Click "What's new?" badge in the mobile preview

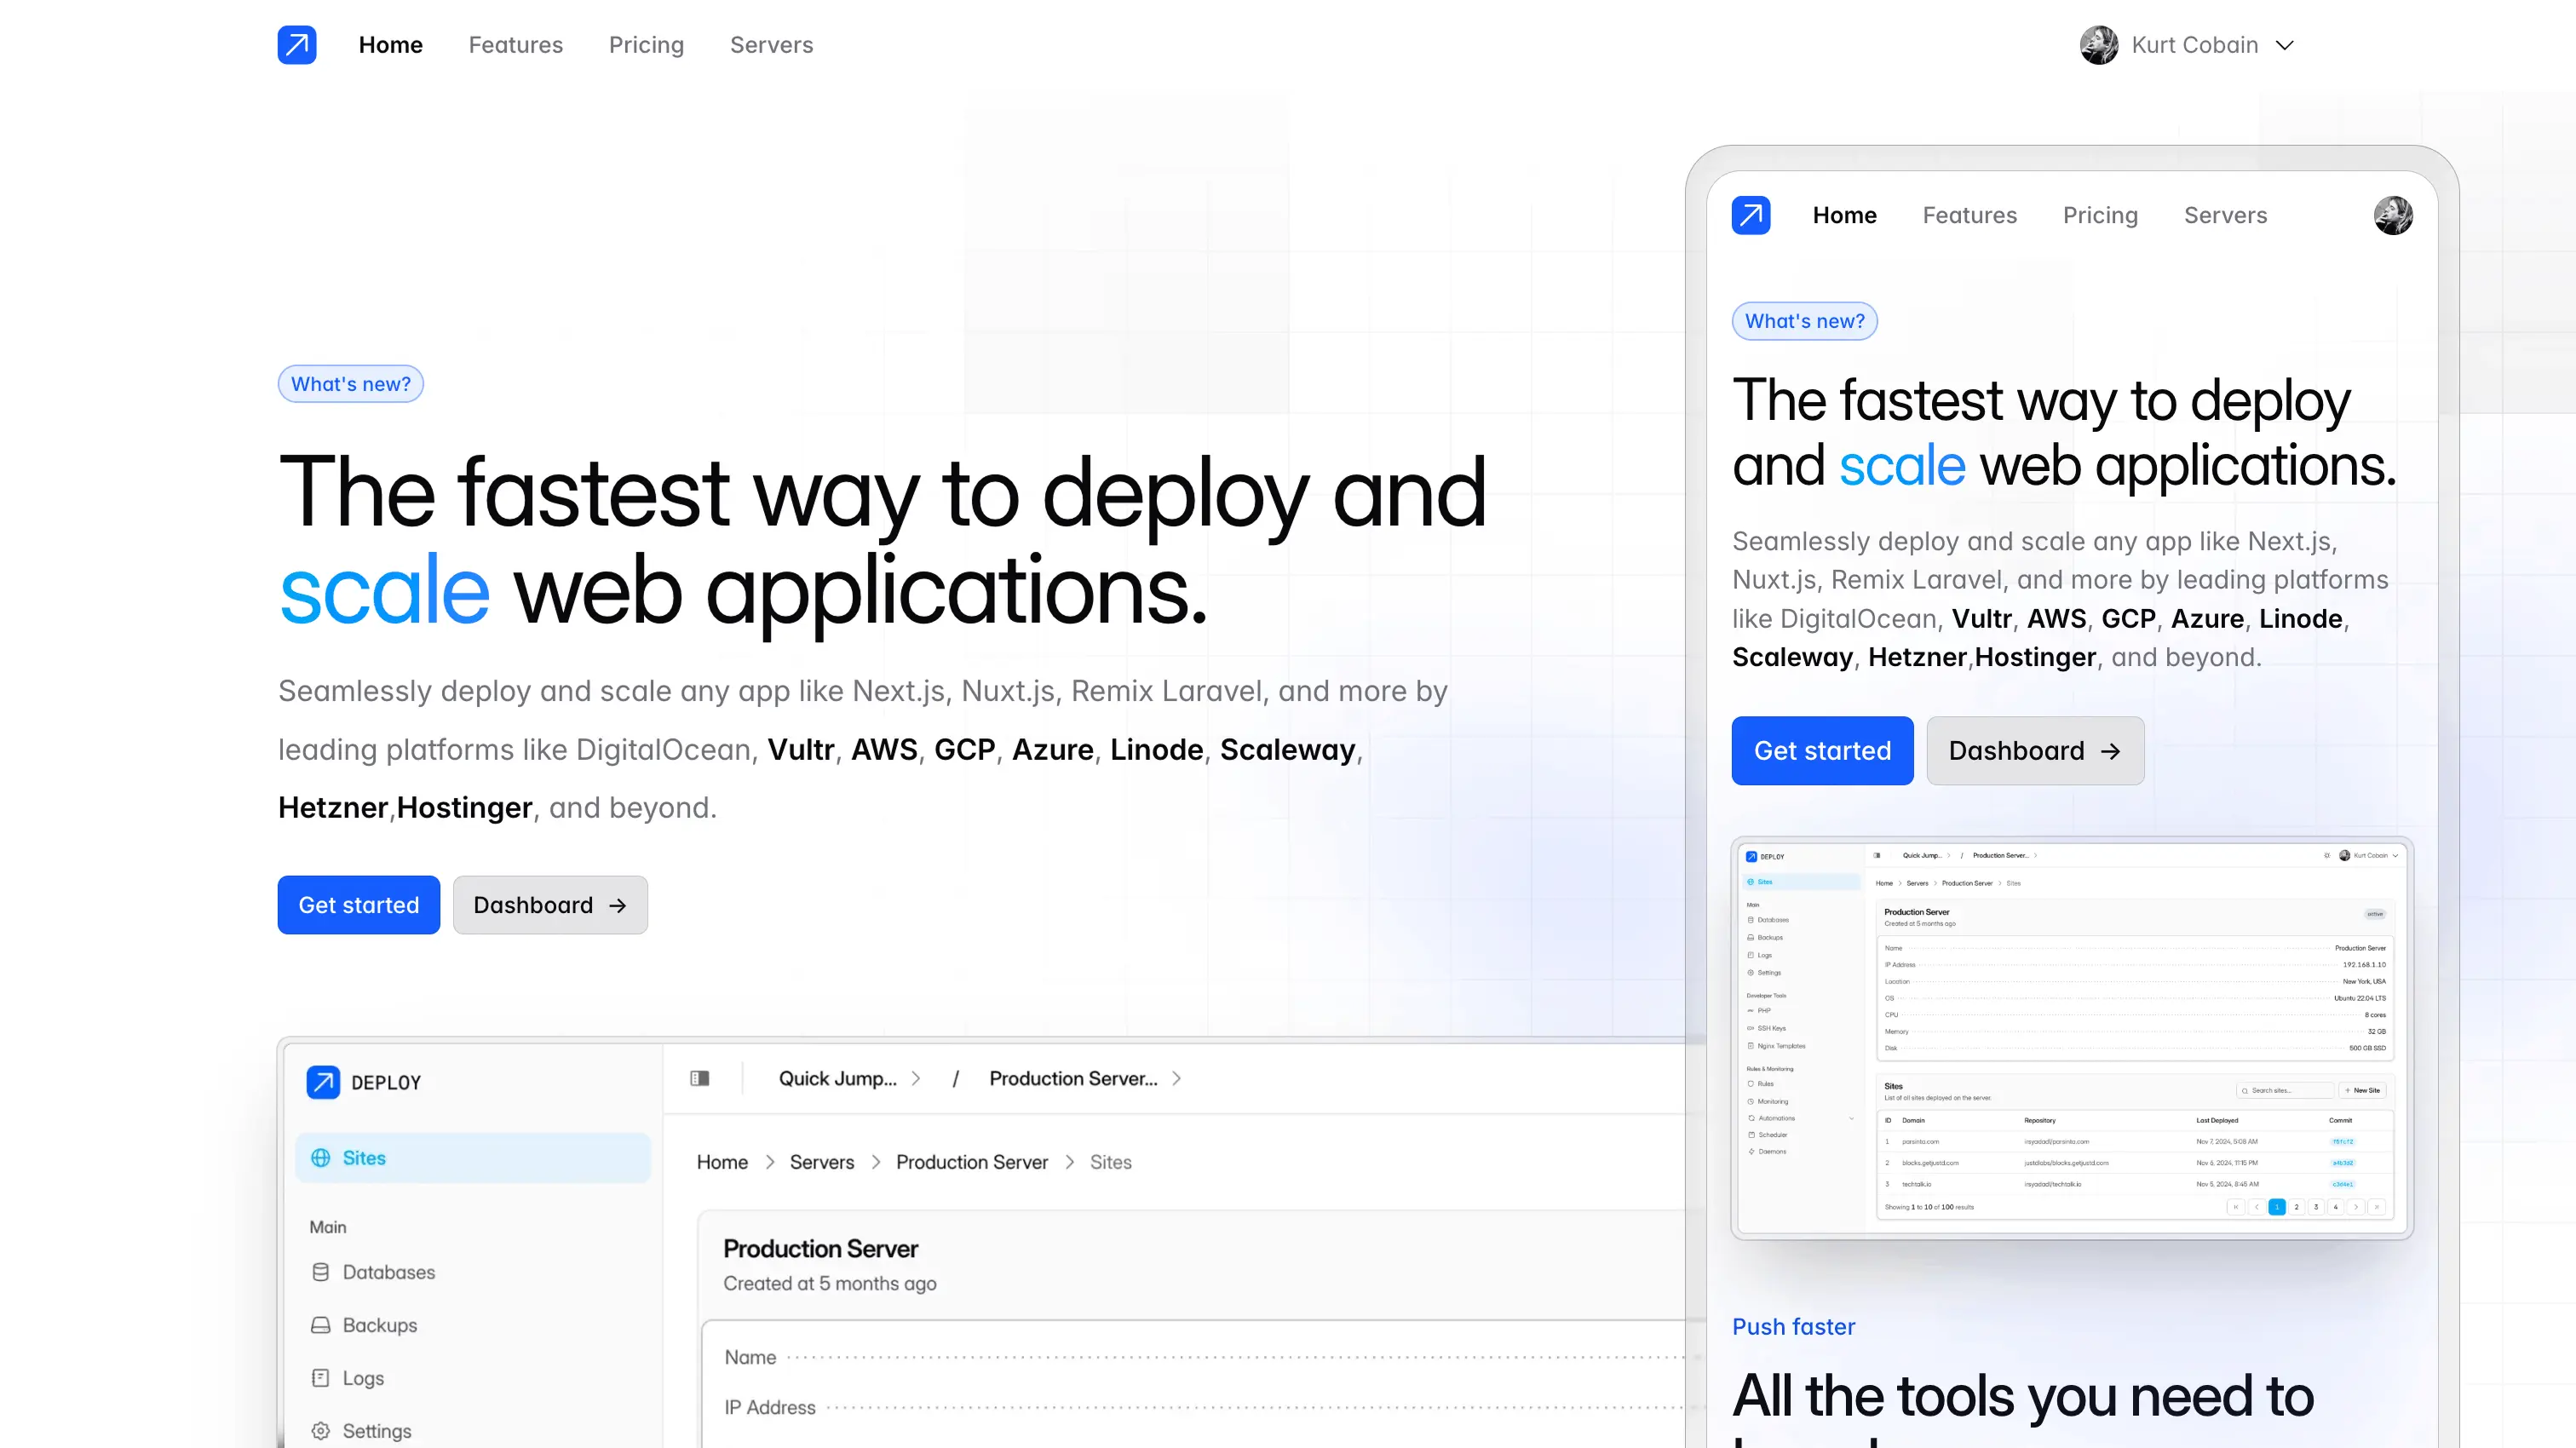coord(1805,321)
